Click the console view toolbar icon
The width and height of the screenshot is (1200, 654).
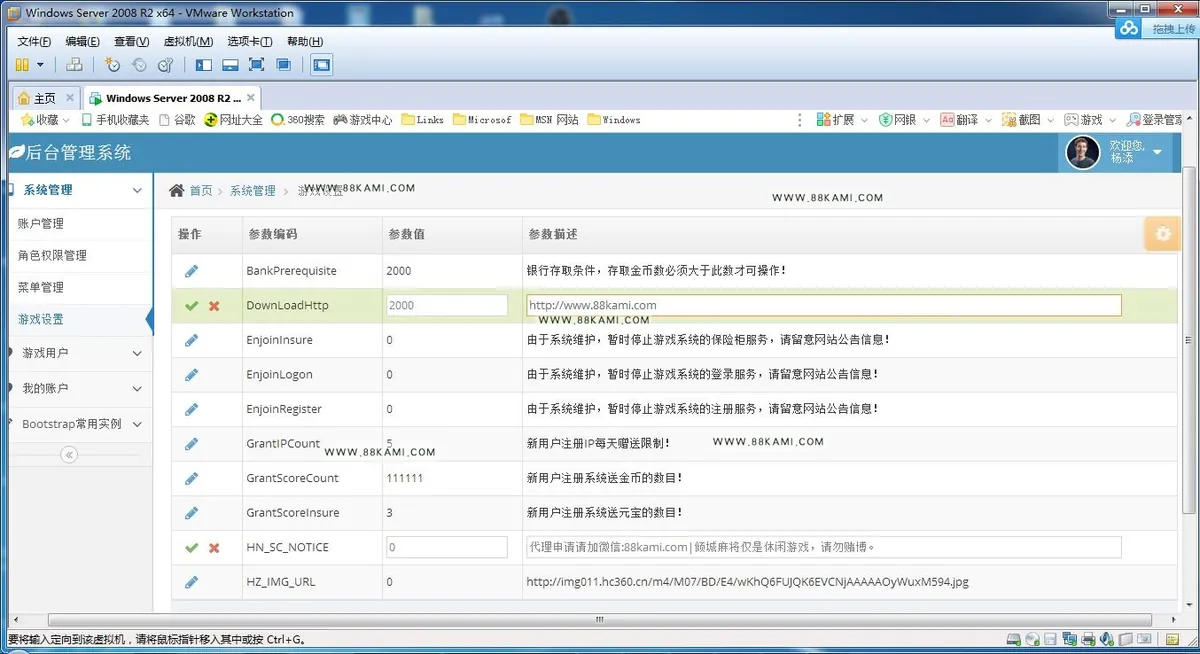point(321,65)
